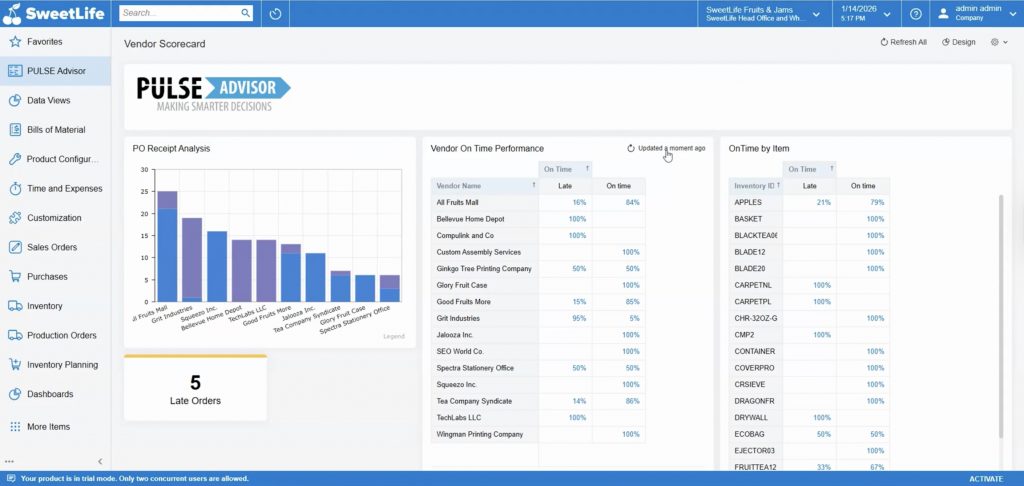
Task: Select Sales Orders in the sidebar
Action: (x=51, y=247)
